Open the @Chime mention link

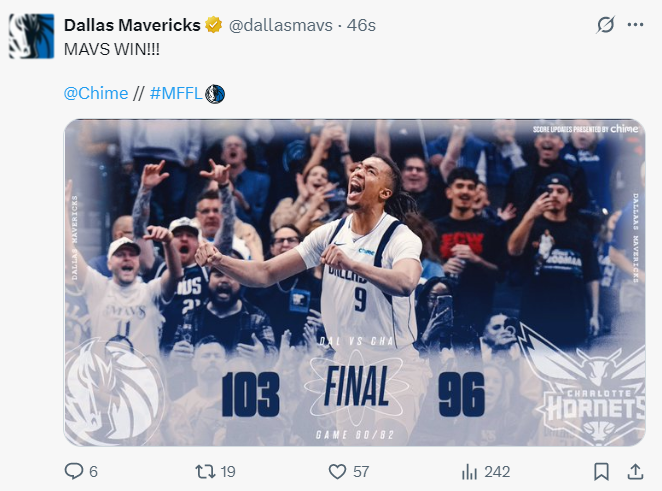pos(96,93)
